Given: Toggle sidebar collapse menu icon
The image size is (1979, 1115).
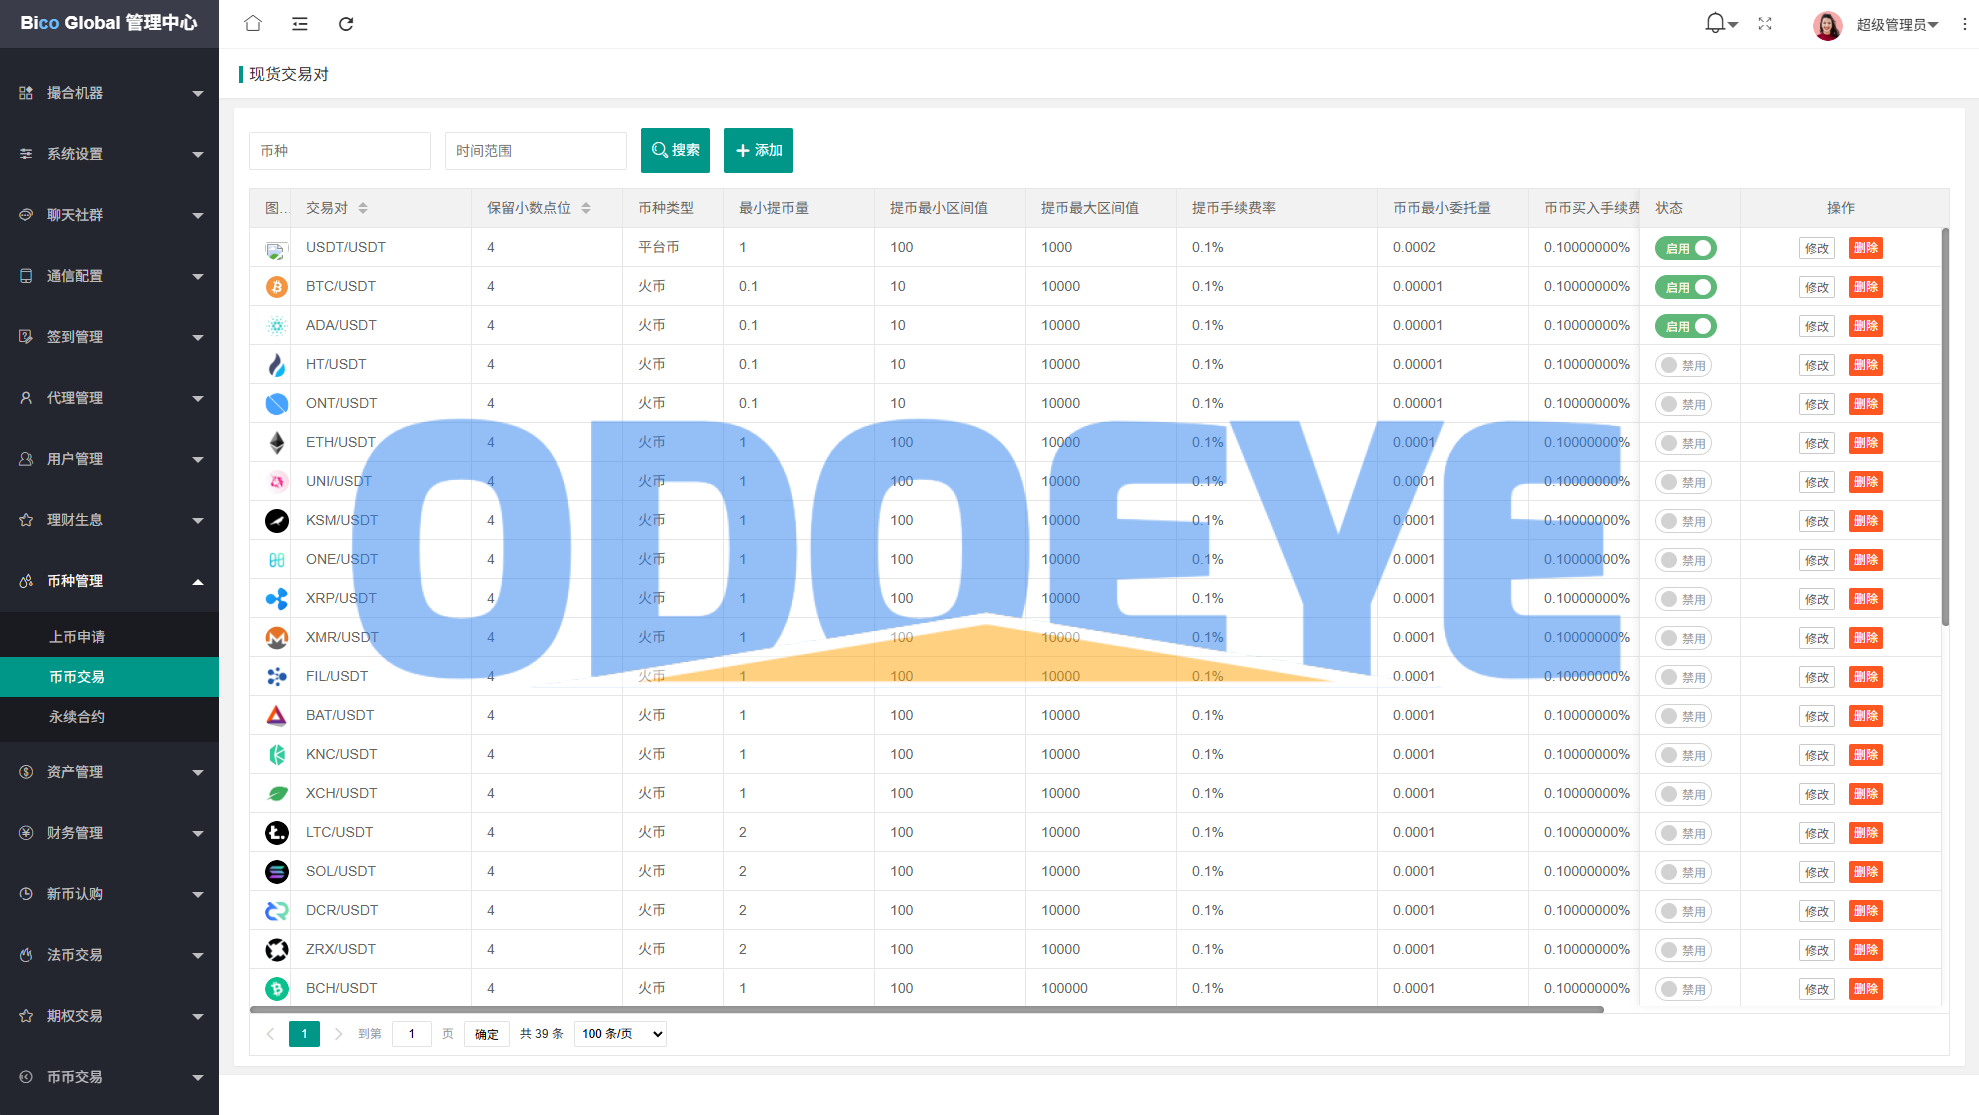Looking at the screenshot, I should pyautogui.click(x=299, y=23).
